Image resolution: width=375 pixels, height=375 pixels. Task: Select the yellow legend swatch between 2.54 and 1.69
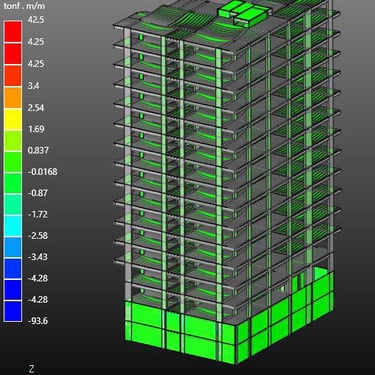coord(13,119)
